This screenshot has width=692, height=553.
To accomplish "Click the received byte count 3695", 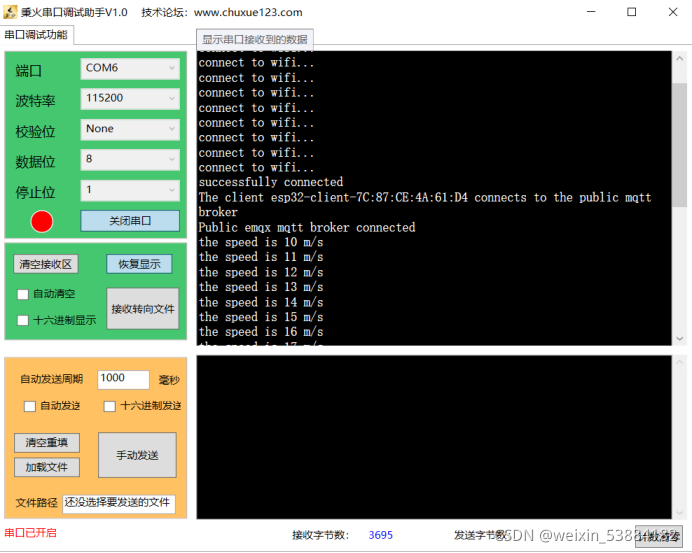I will 380,535.
